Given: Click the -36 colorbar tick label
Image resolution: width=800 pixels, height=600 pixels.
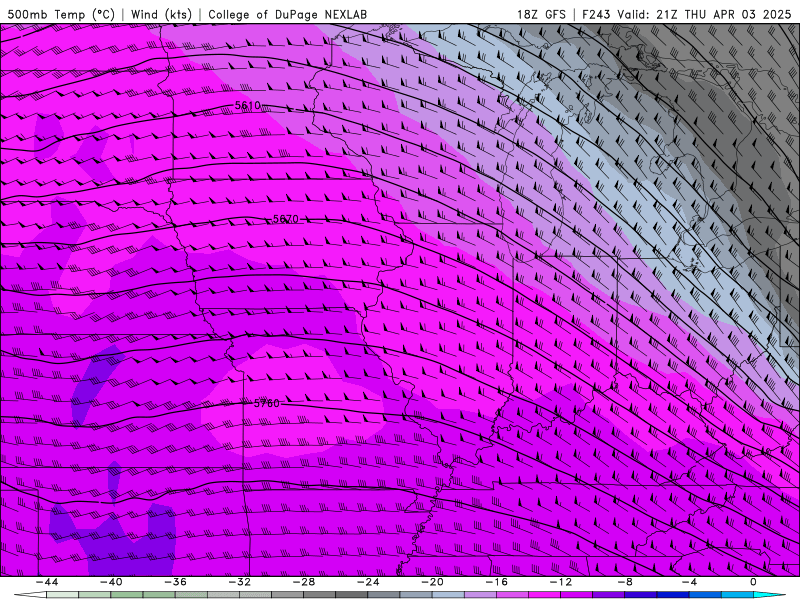Looking at the screenshot, I should 176,582.
